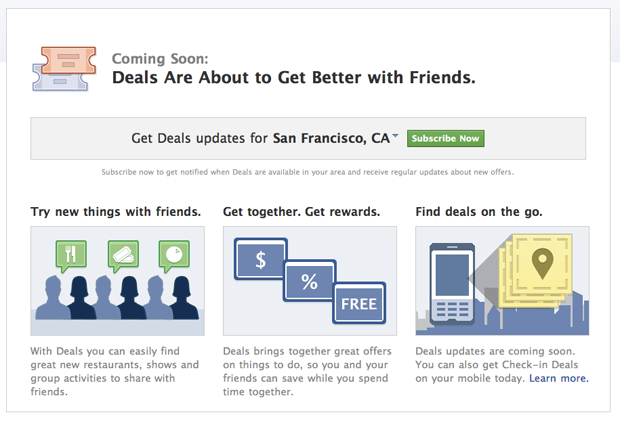Click the rewards offers illustration
This screenshot has width=620, height=421.
click(309, 281)
